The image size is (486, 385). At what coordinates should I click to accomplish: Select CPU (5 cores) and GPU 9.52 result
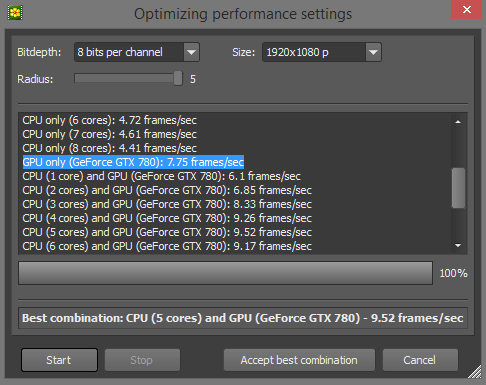[167, 232]
